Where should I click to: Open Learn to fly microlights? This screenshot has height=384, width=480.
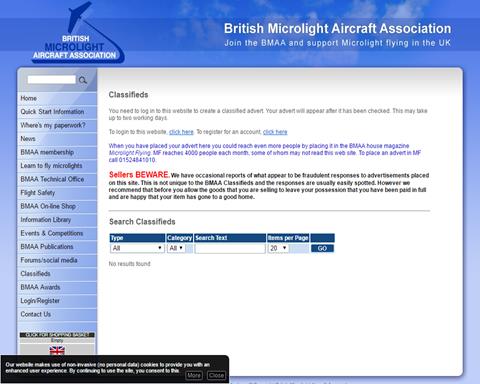click(57, 166)
